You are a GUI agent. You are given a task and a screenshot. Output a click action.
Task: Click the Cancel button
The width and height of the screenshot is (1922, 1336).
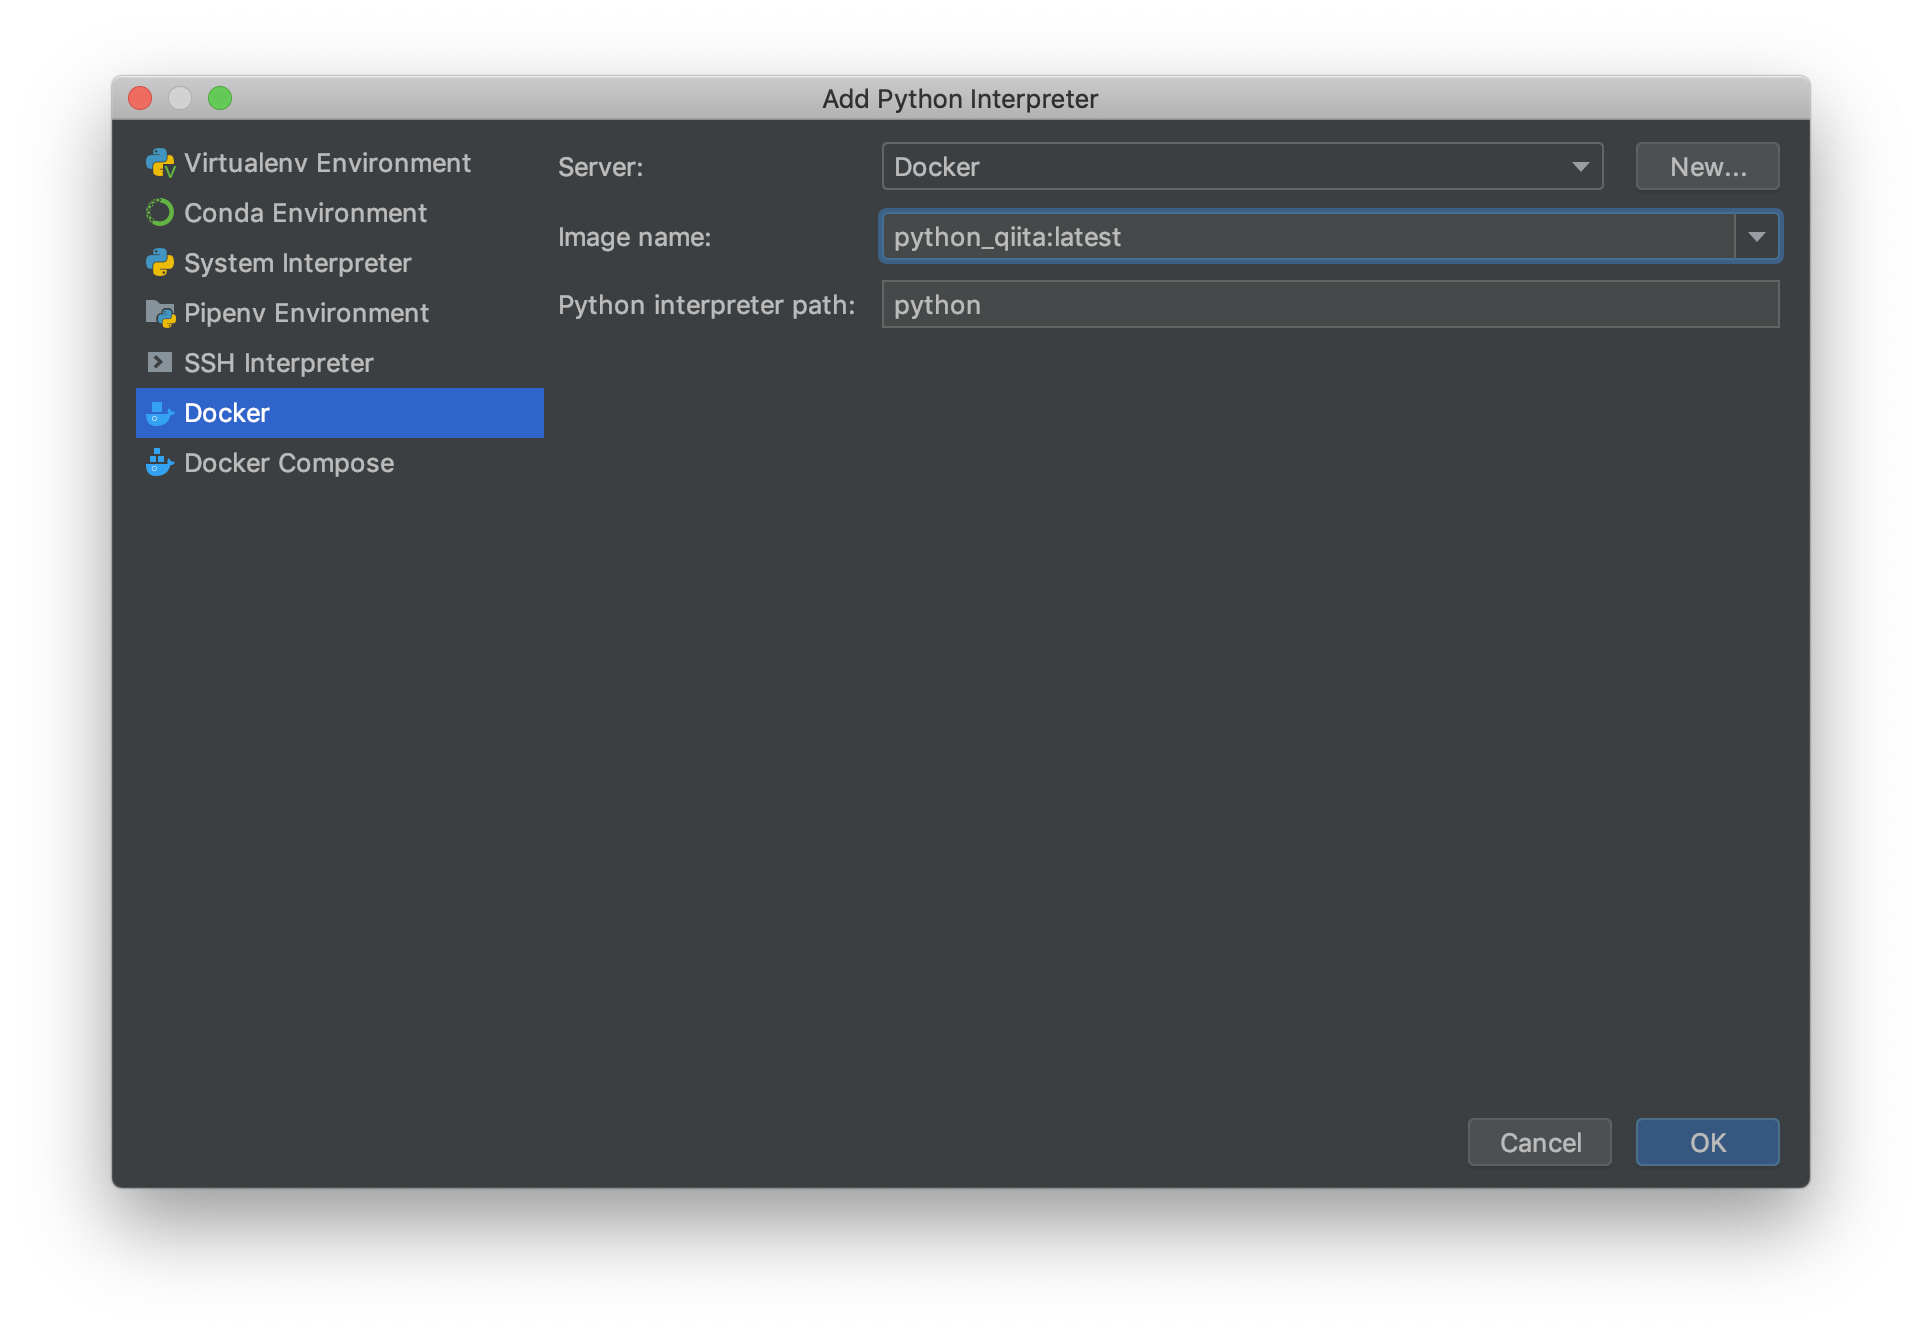1540,1142
